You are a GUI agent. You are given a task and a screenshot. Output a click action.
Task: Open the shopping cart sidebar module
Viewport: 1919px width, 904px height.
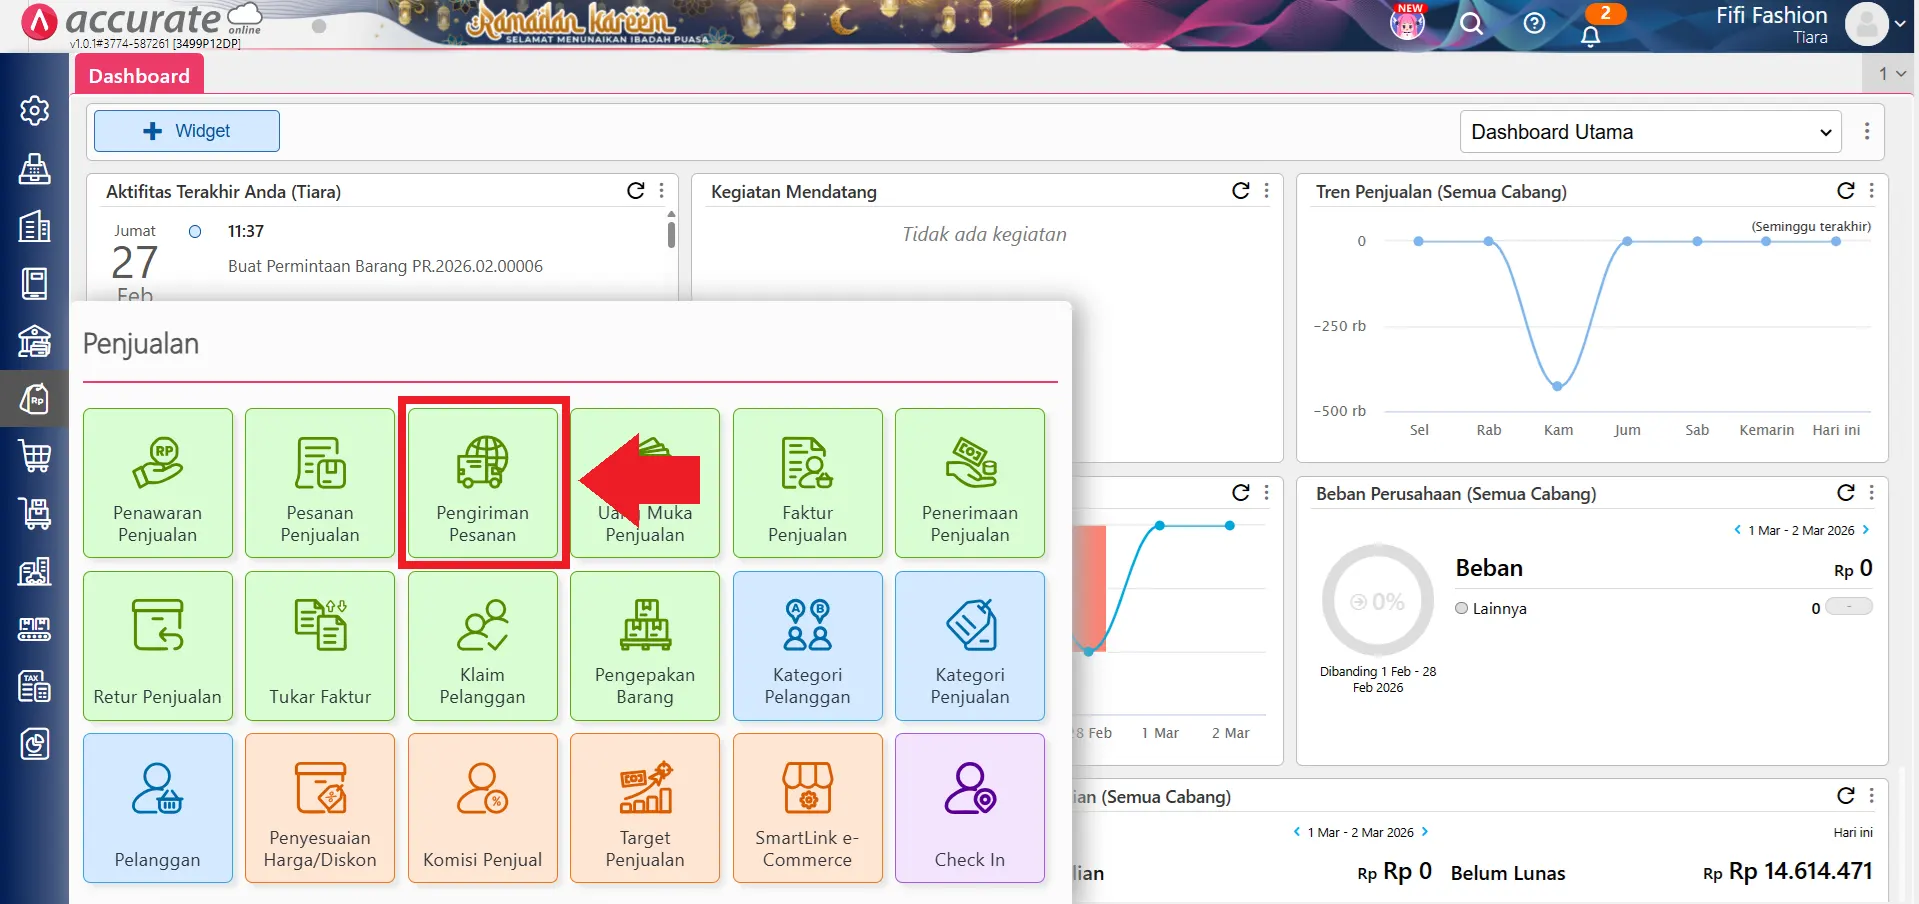tap(35, 457)
